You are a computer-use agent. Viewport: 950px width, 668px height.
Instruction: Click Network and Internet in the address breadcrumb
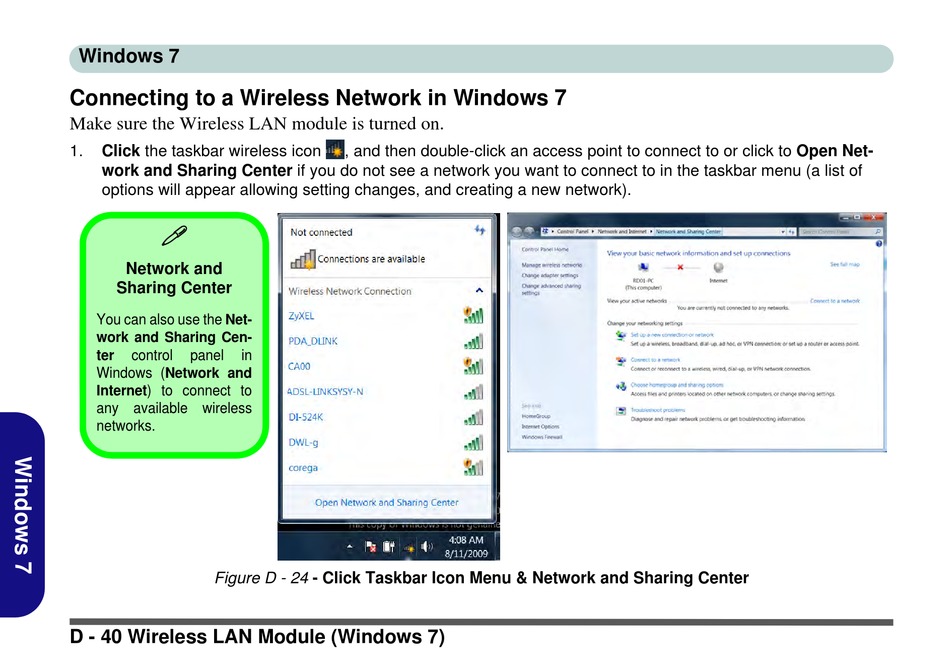pos(621,231)
